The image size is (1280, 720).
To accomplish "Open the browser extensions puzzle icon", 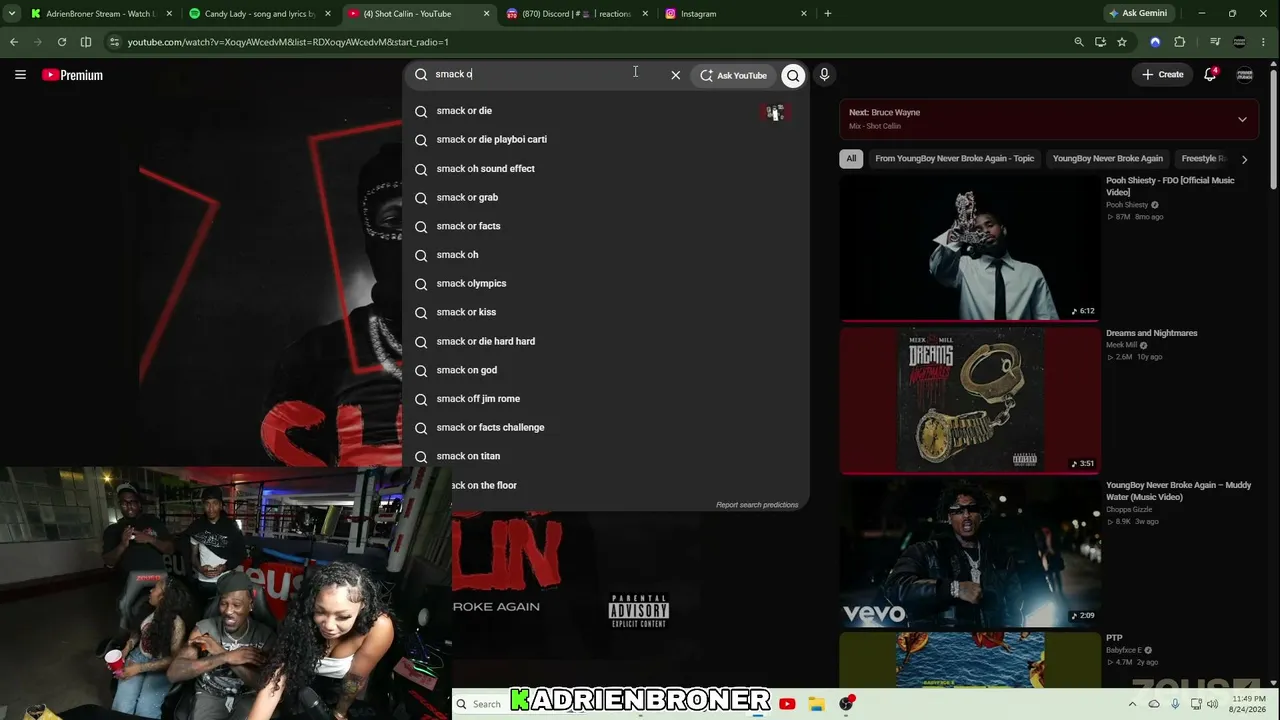I will tap(1180, 42).
